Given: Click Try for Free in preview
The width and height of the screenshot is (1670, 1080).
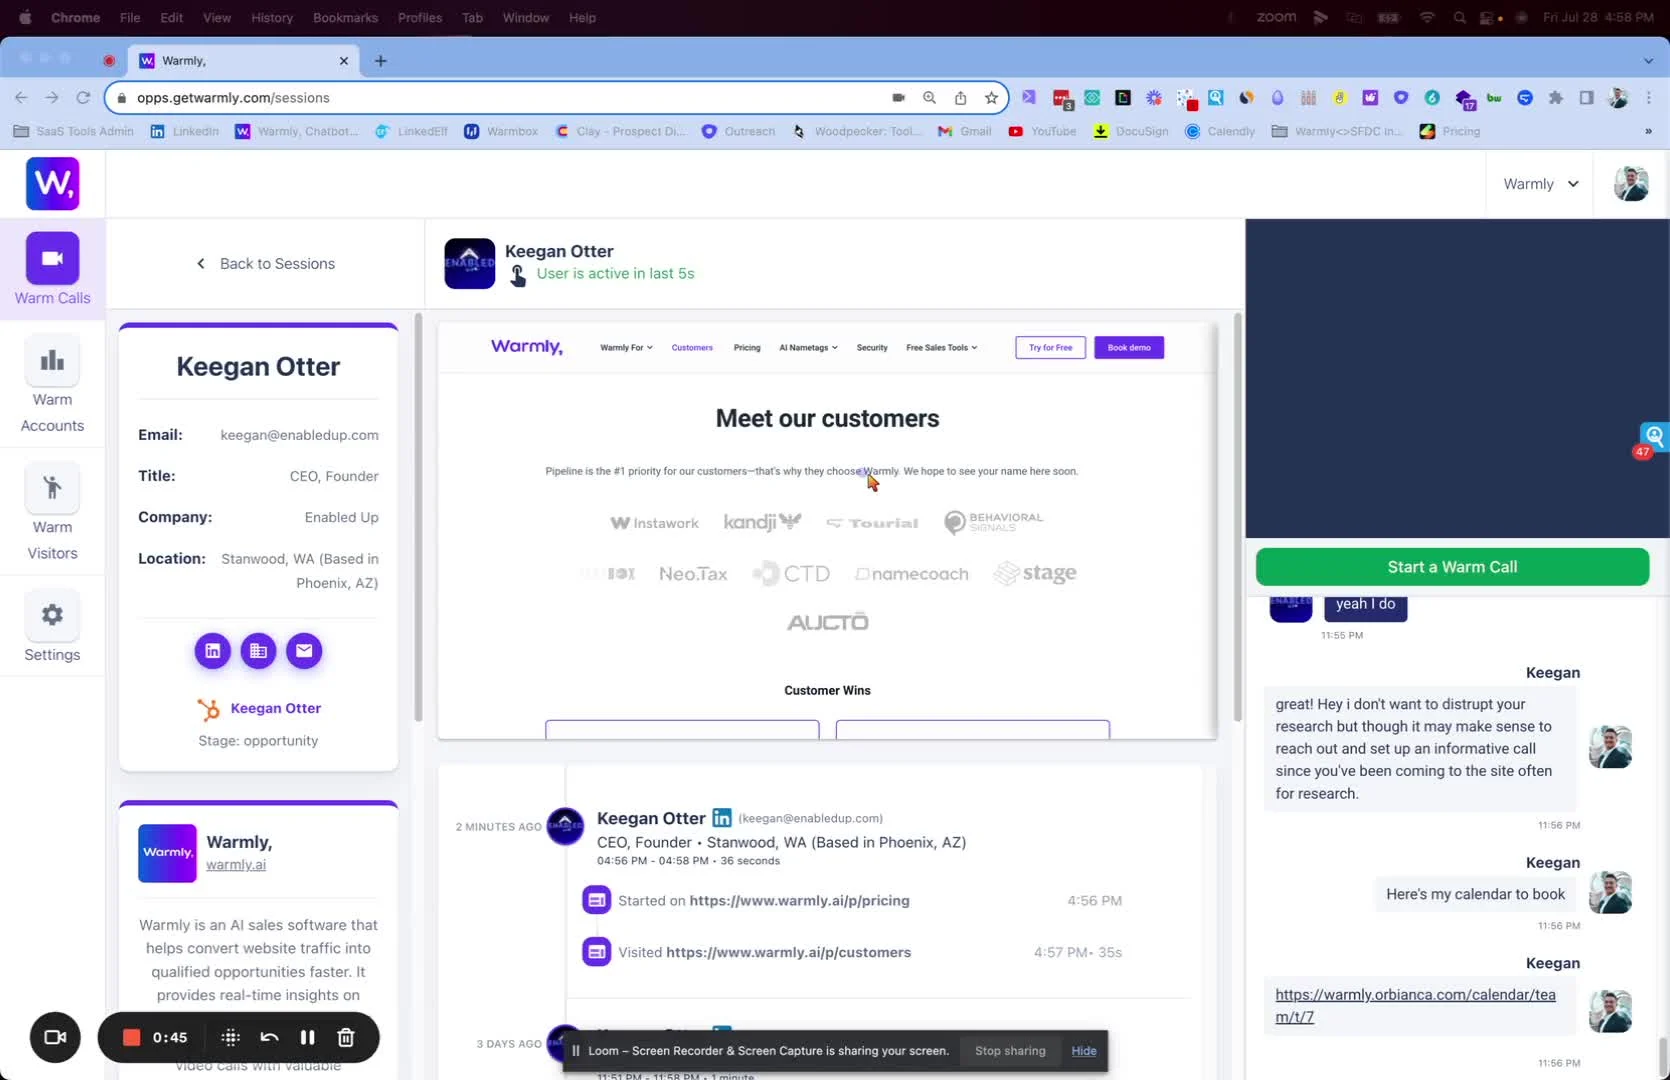Looking at the screenshot, I should point(1050,348).
